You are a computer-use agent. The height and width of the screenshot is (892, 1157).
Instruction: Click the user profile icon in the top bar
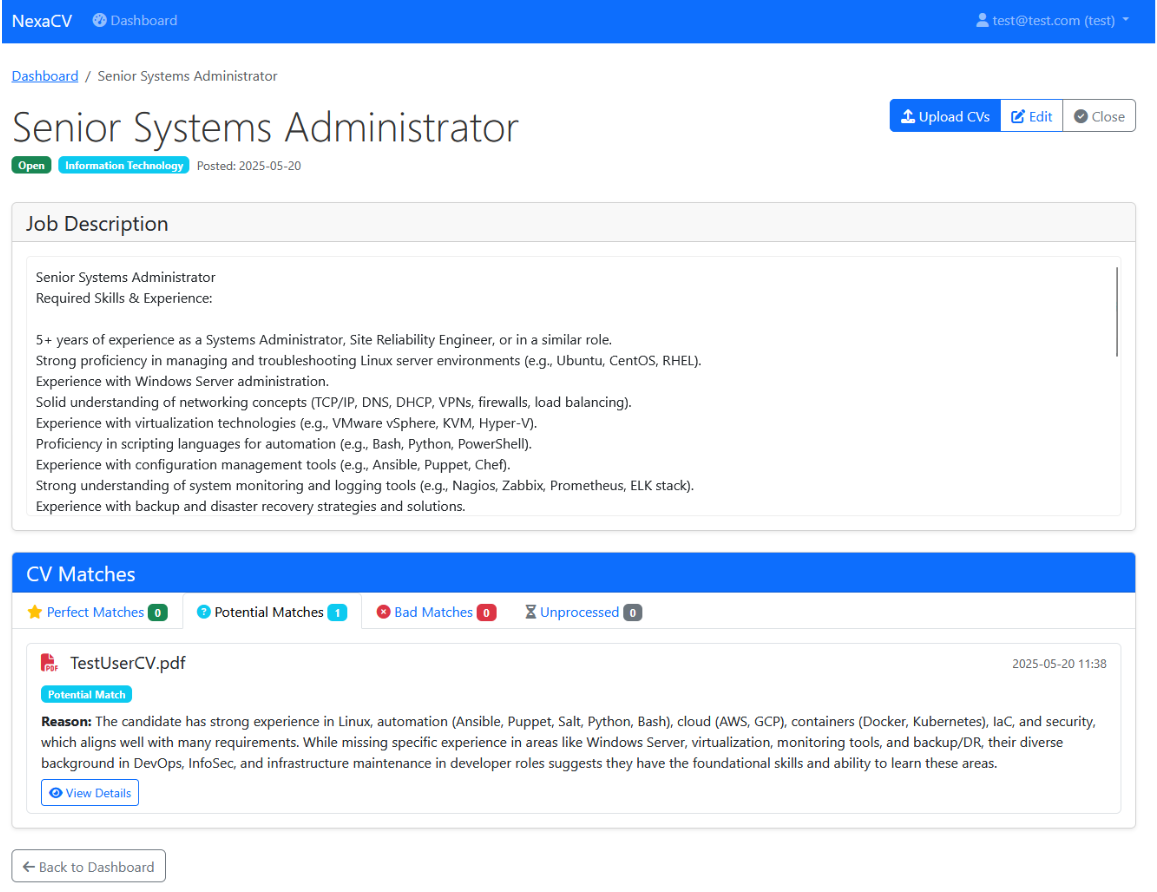(982, 19)
